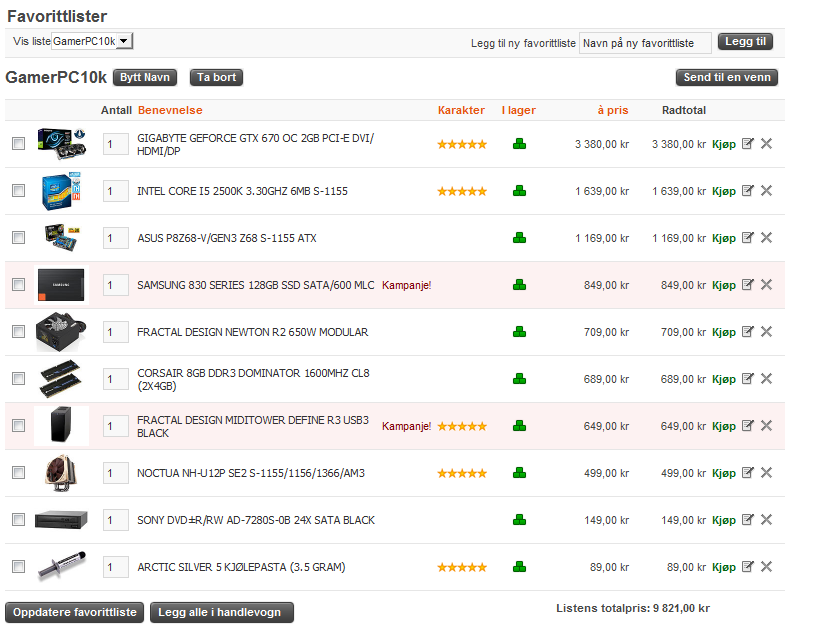Tick the Corsair 8GB DDR3 Dominator checkbox
The width and height of the screenshot is (830, 640).
coord(18,379)
